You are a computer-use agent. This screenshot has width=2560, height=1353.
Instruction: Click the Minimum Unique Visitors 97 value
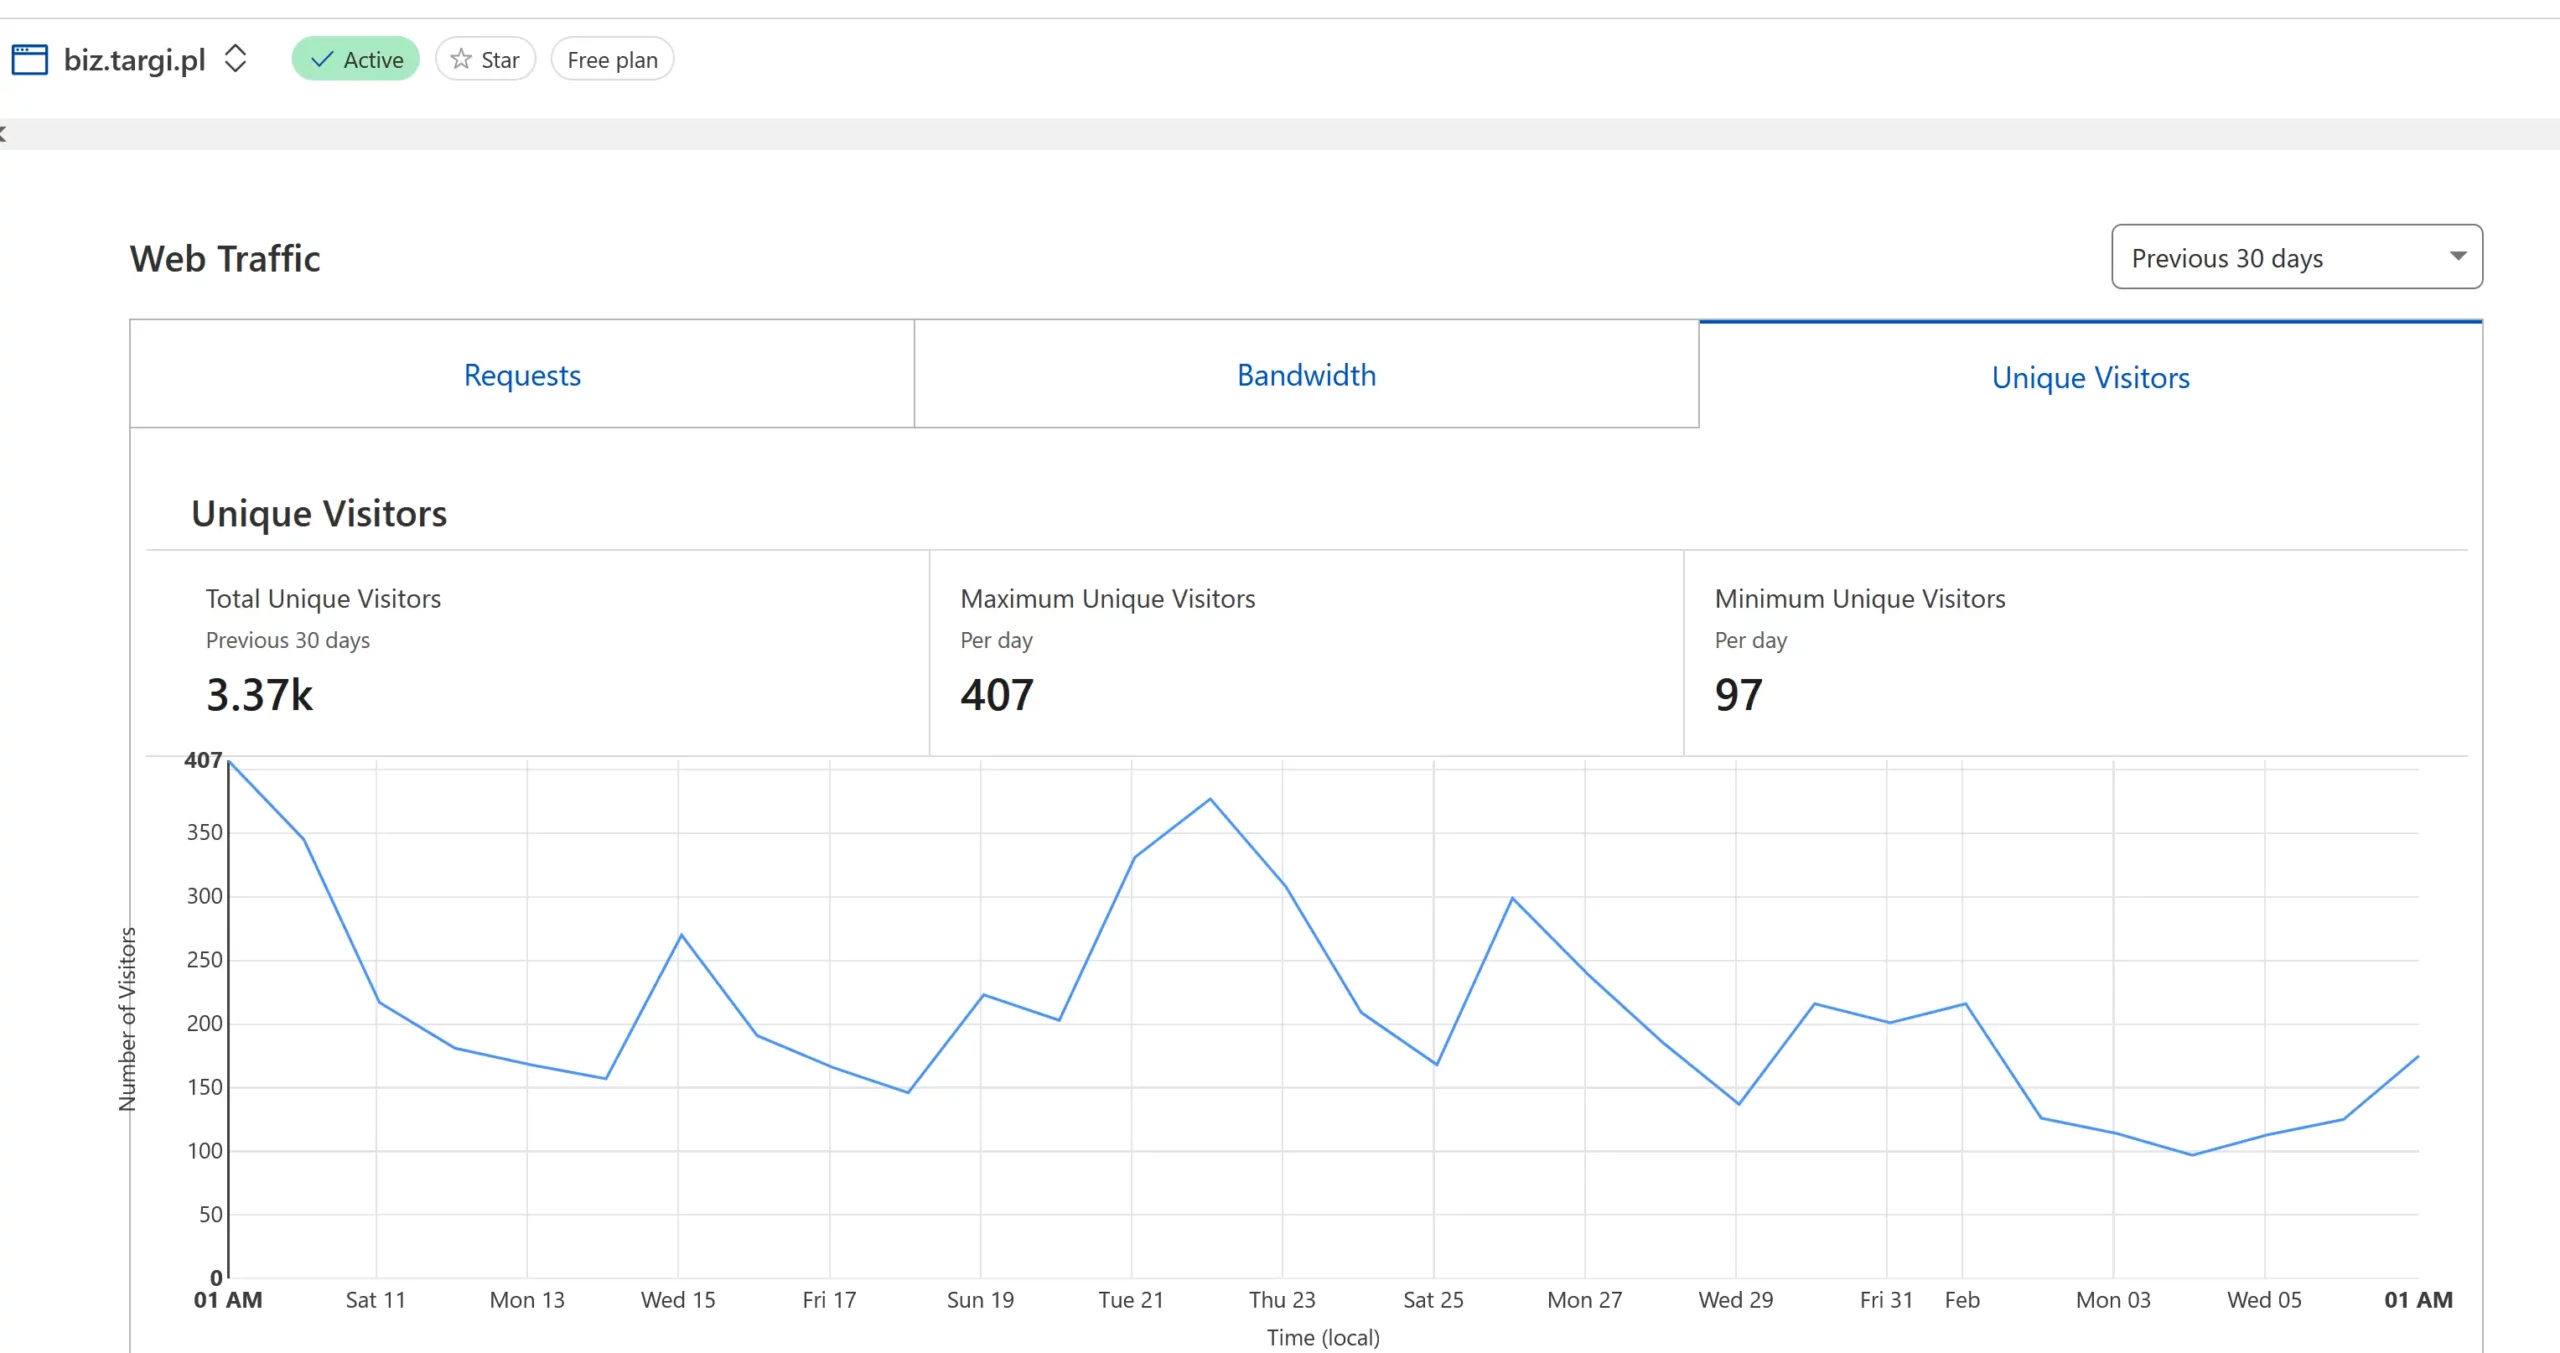tap(1738, 695)
